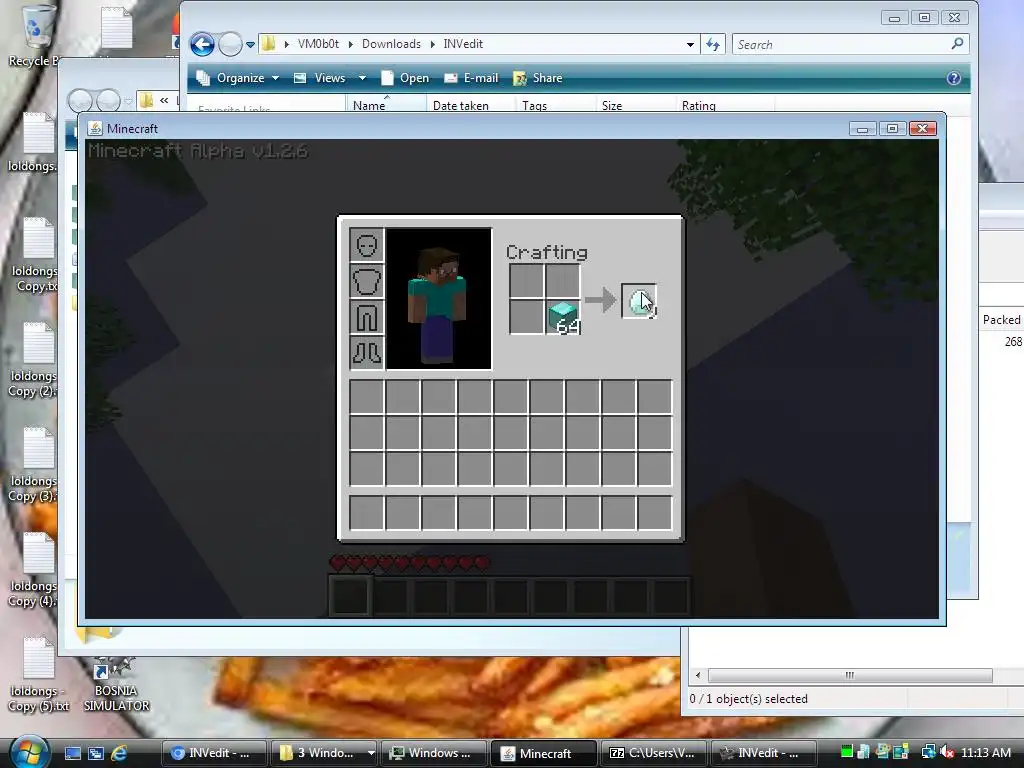Click the search magnifier icon in Explorer
This screenshot has width=1024, height=768.
957,44
